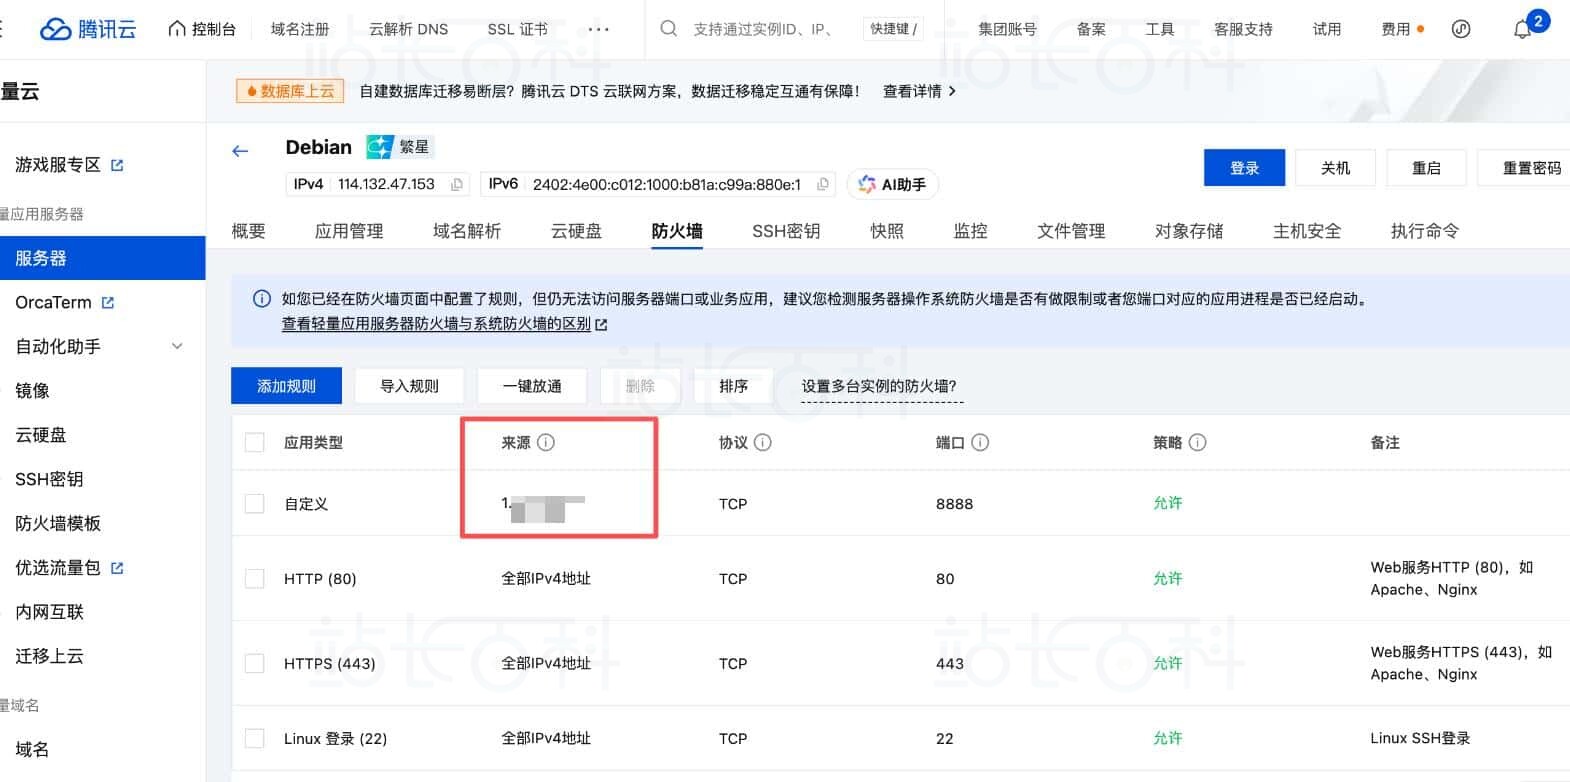
Task: Click the 关机 button
Action: 1335,168
